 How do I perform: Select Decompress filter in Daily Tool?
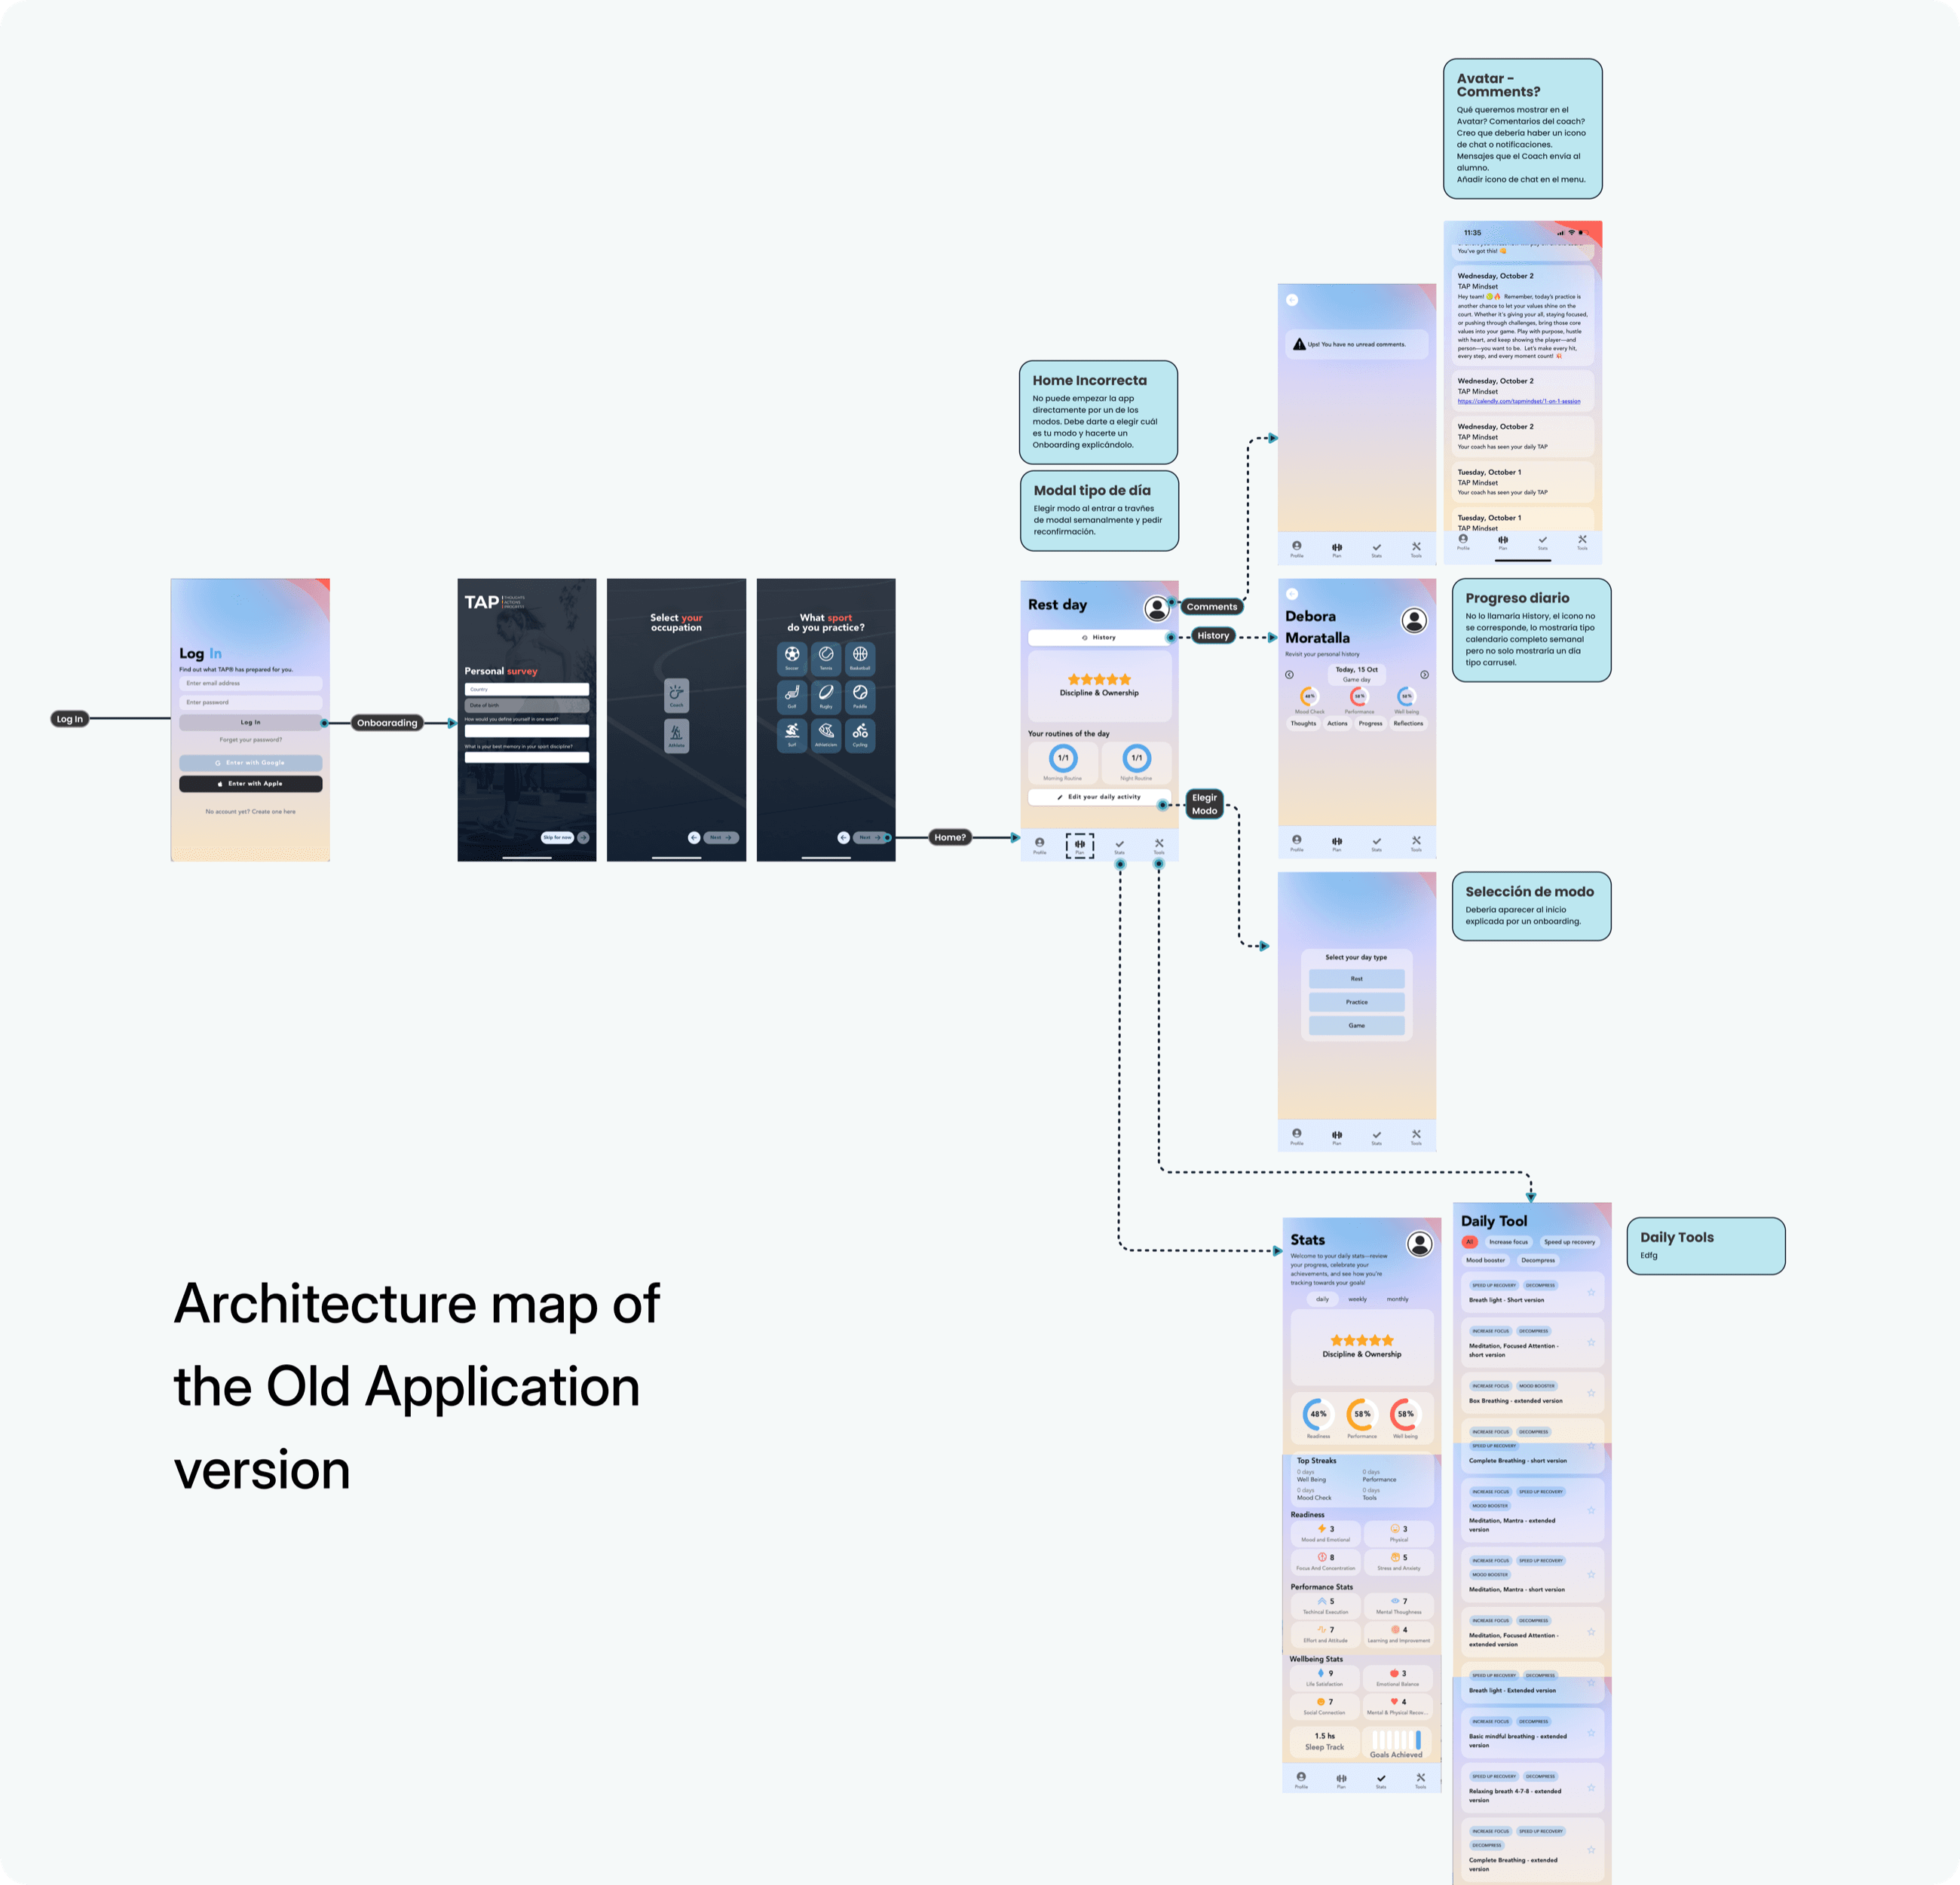(x=1538, y=1260)
